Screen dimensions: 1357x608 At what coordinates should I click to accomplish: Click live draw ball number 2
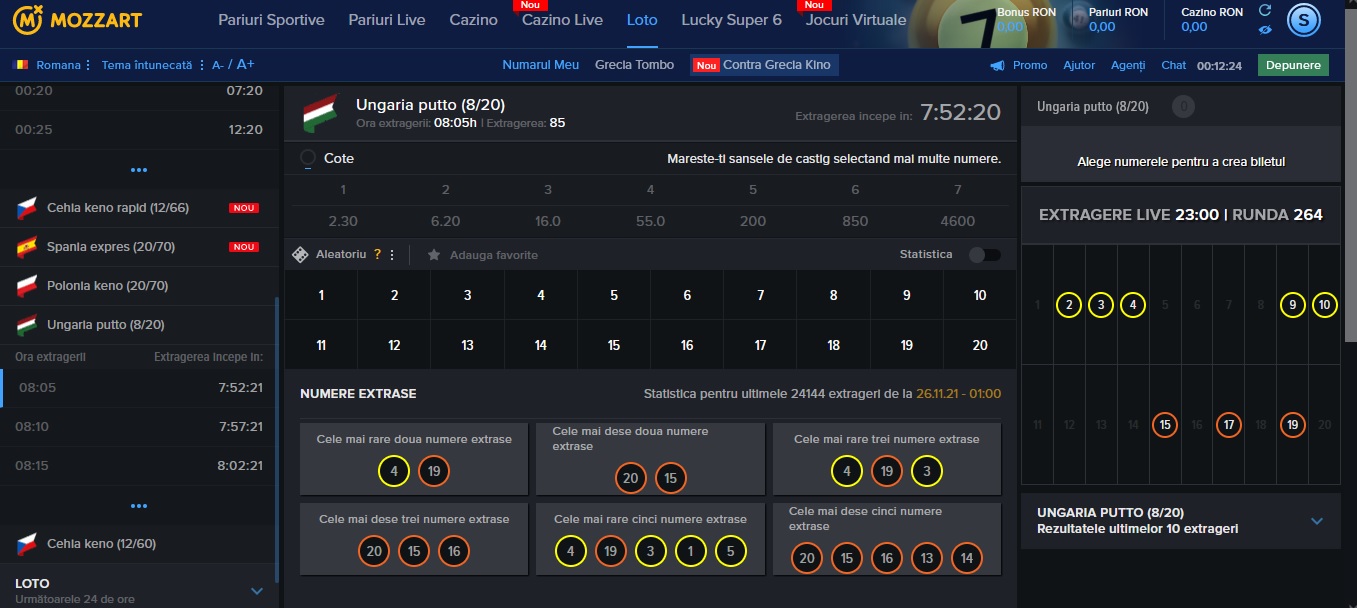coord(1069,305)
